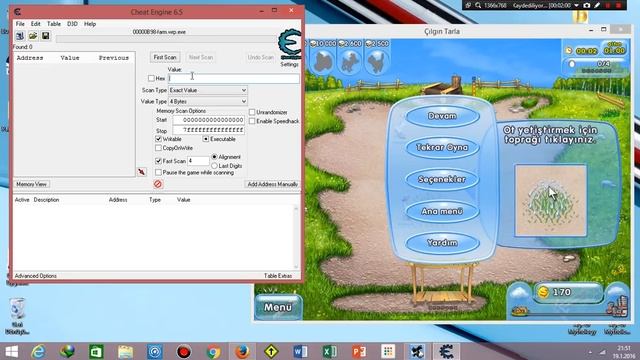
Task: Enable Speedhack checkbox
Action: click(x=252, y=121)
